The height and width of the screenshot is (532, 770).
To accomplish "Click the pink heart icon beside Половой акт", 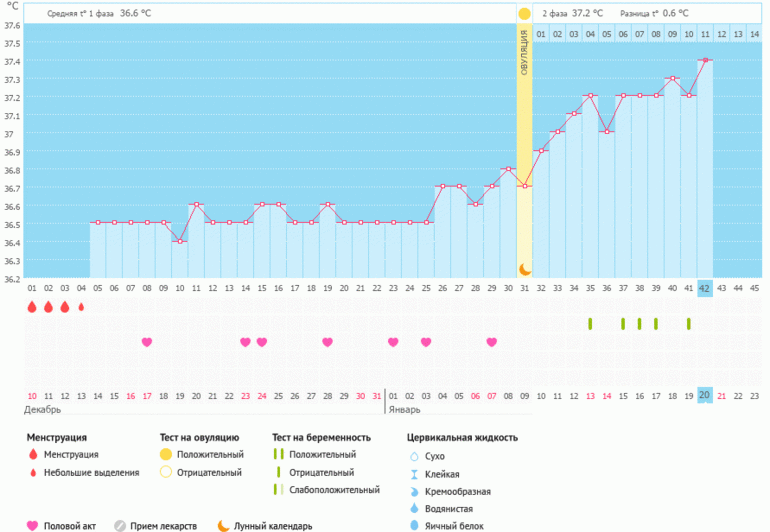I will [32, 525].
